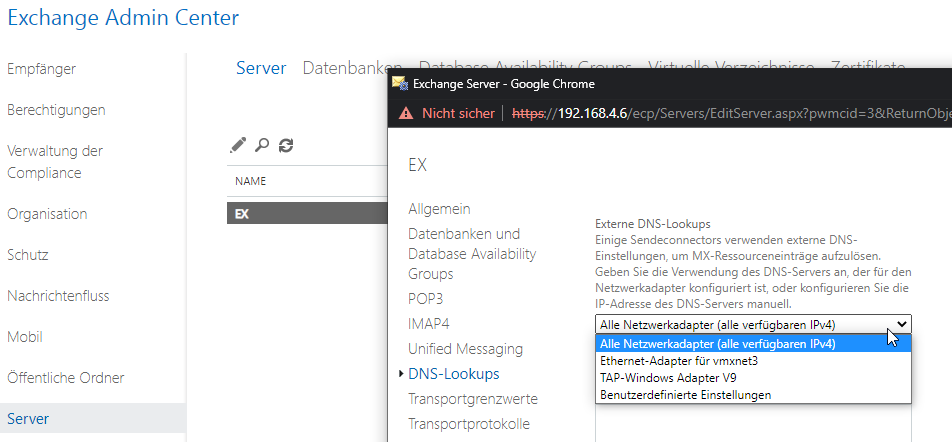
Task: Select DNS-Lookups in the dialog
Action: [x=454, y=374]
